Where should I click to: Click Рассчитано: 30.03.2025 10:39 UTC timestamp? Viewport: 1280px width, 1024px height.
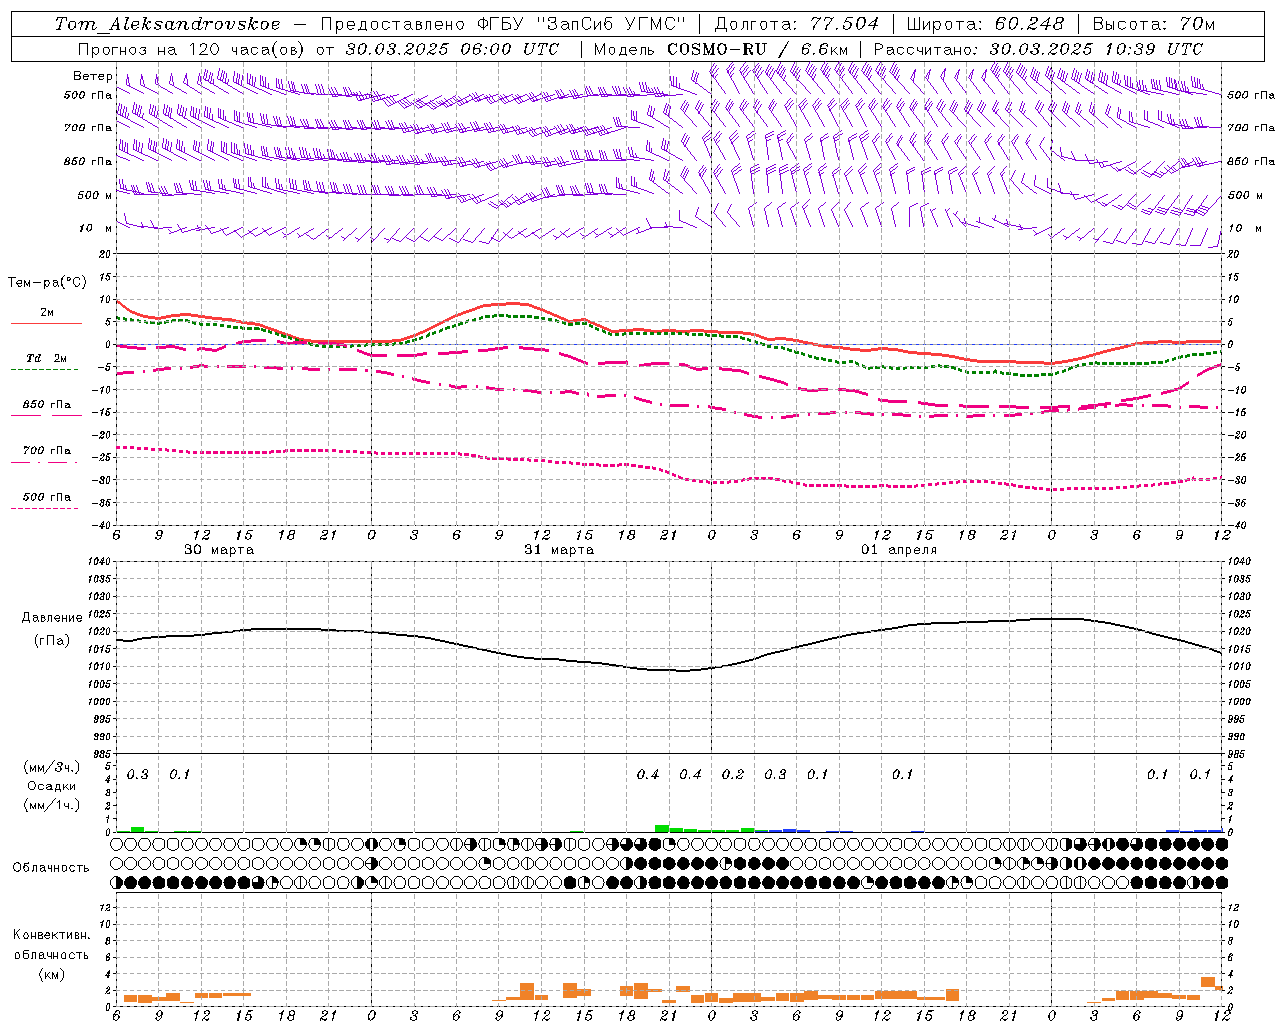point(1038,49)
